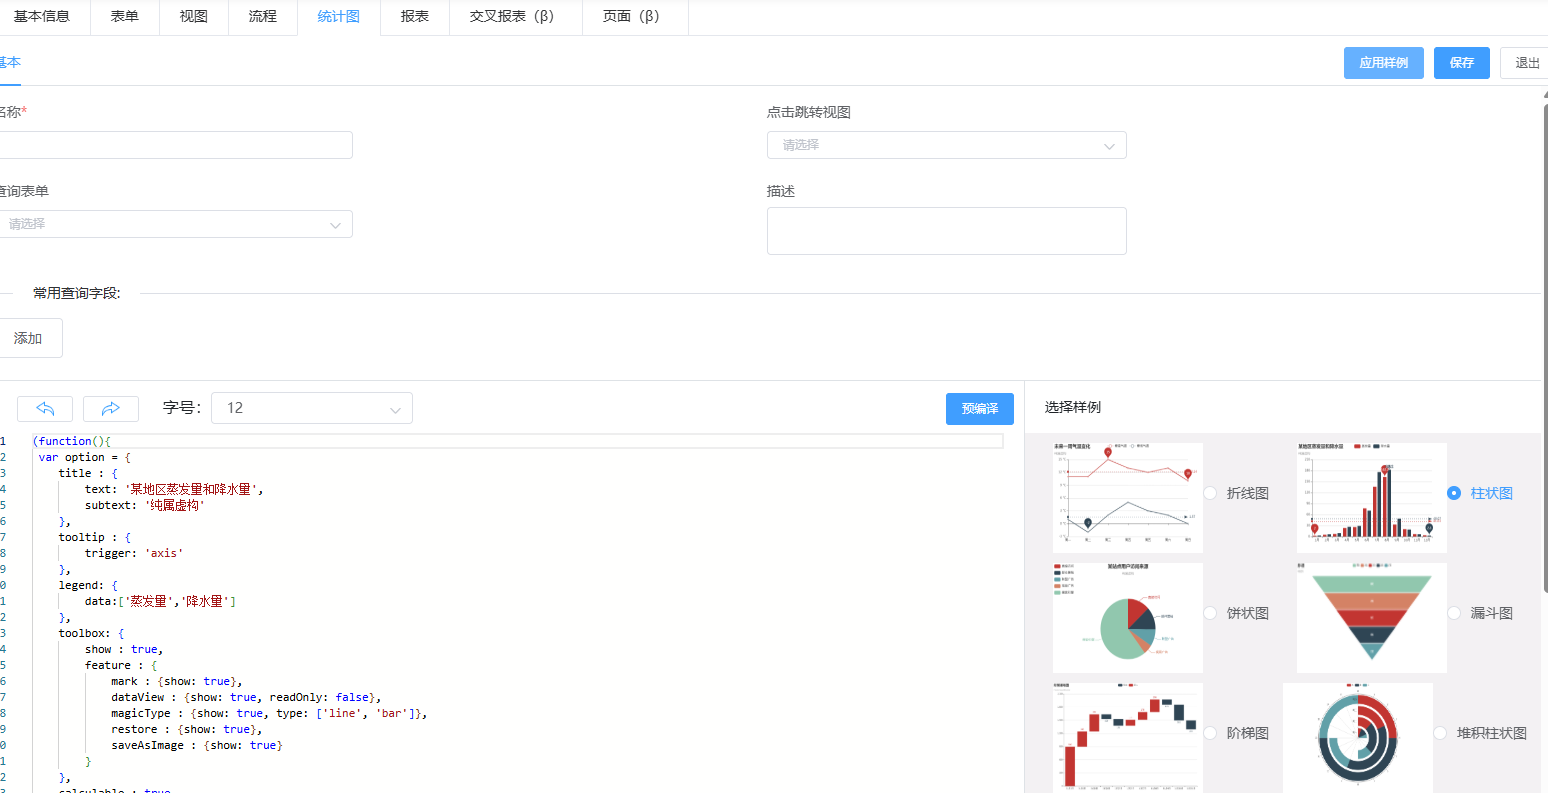Click the 退出 button
Image resolution: width=1548 pixels, height=793 pixels.
point(1526,63)
